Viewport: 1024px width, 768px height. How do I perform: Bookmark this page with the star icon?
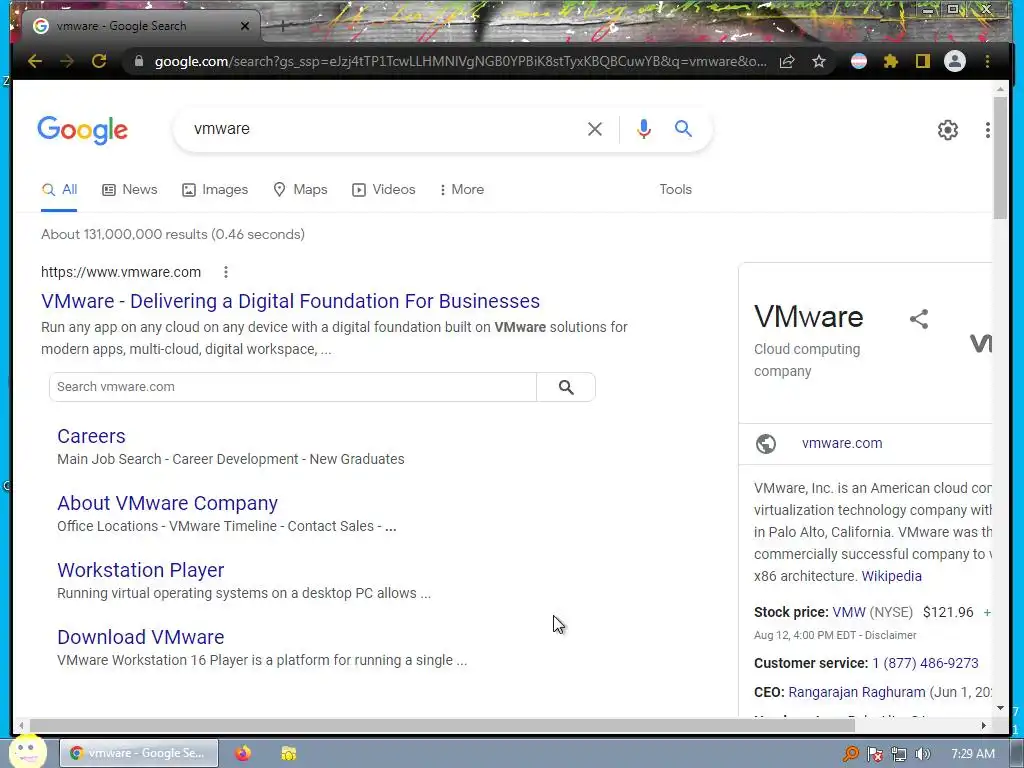(x=819, y=61)
